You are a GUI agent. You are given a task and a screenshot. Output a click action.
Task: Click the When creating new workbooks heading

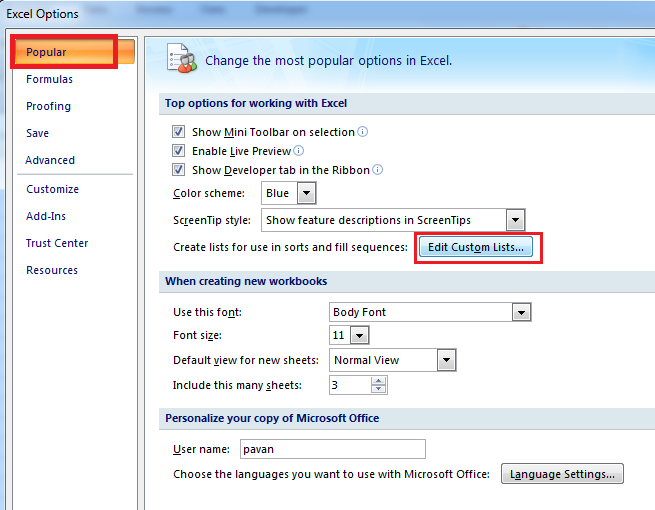[246, 281]
